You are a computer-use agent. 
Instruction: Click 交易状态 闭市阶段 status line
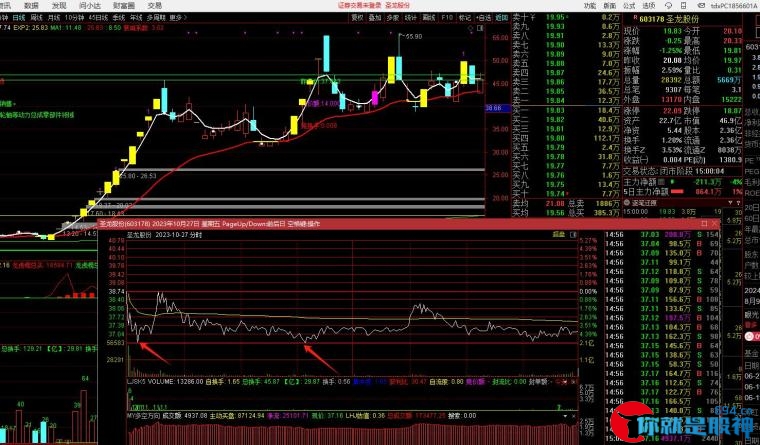[x=674, y=171]
